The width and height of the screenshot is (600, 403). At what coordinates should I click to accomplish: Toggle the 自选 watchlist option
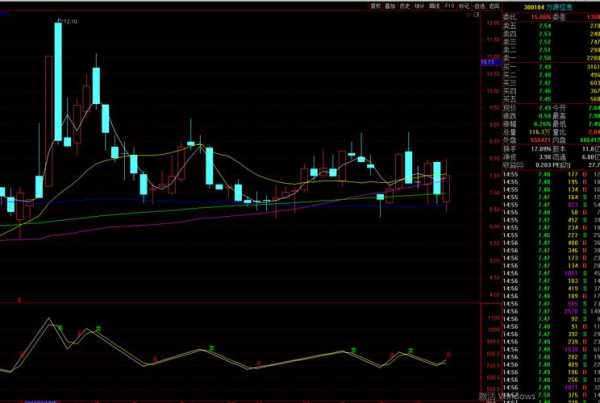[x=478, y=4]
